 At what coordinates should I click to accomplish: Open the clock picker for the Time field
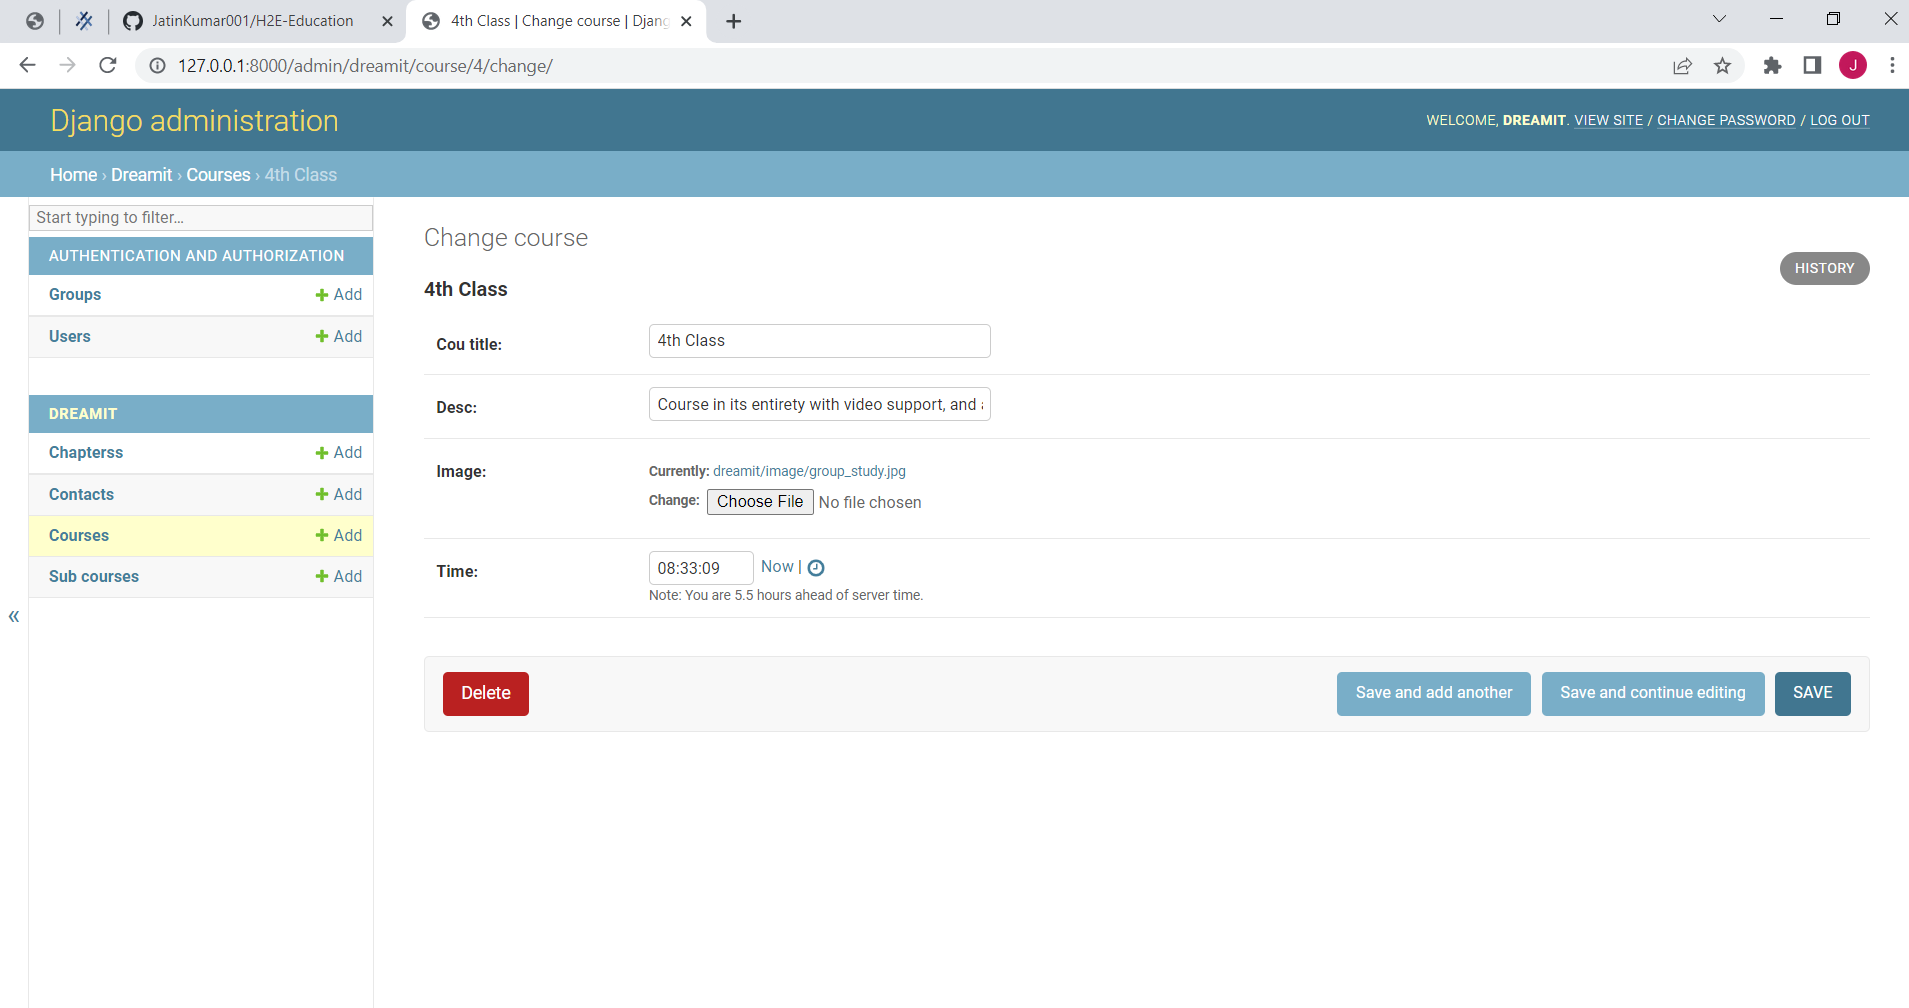point(817,567)
